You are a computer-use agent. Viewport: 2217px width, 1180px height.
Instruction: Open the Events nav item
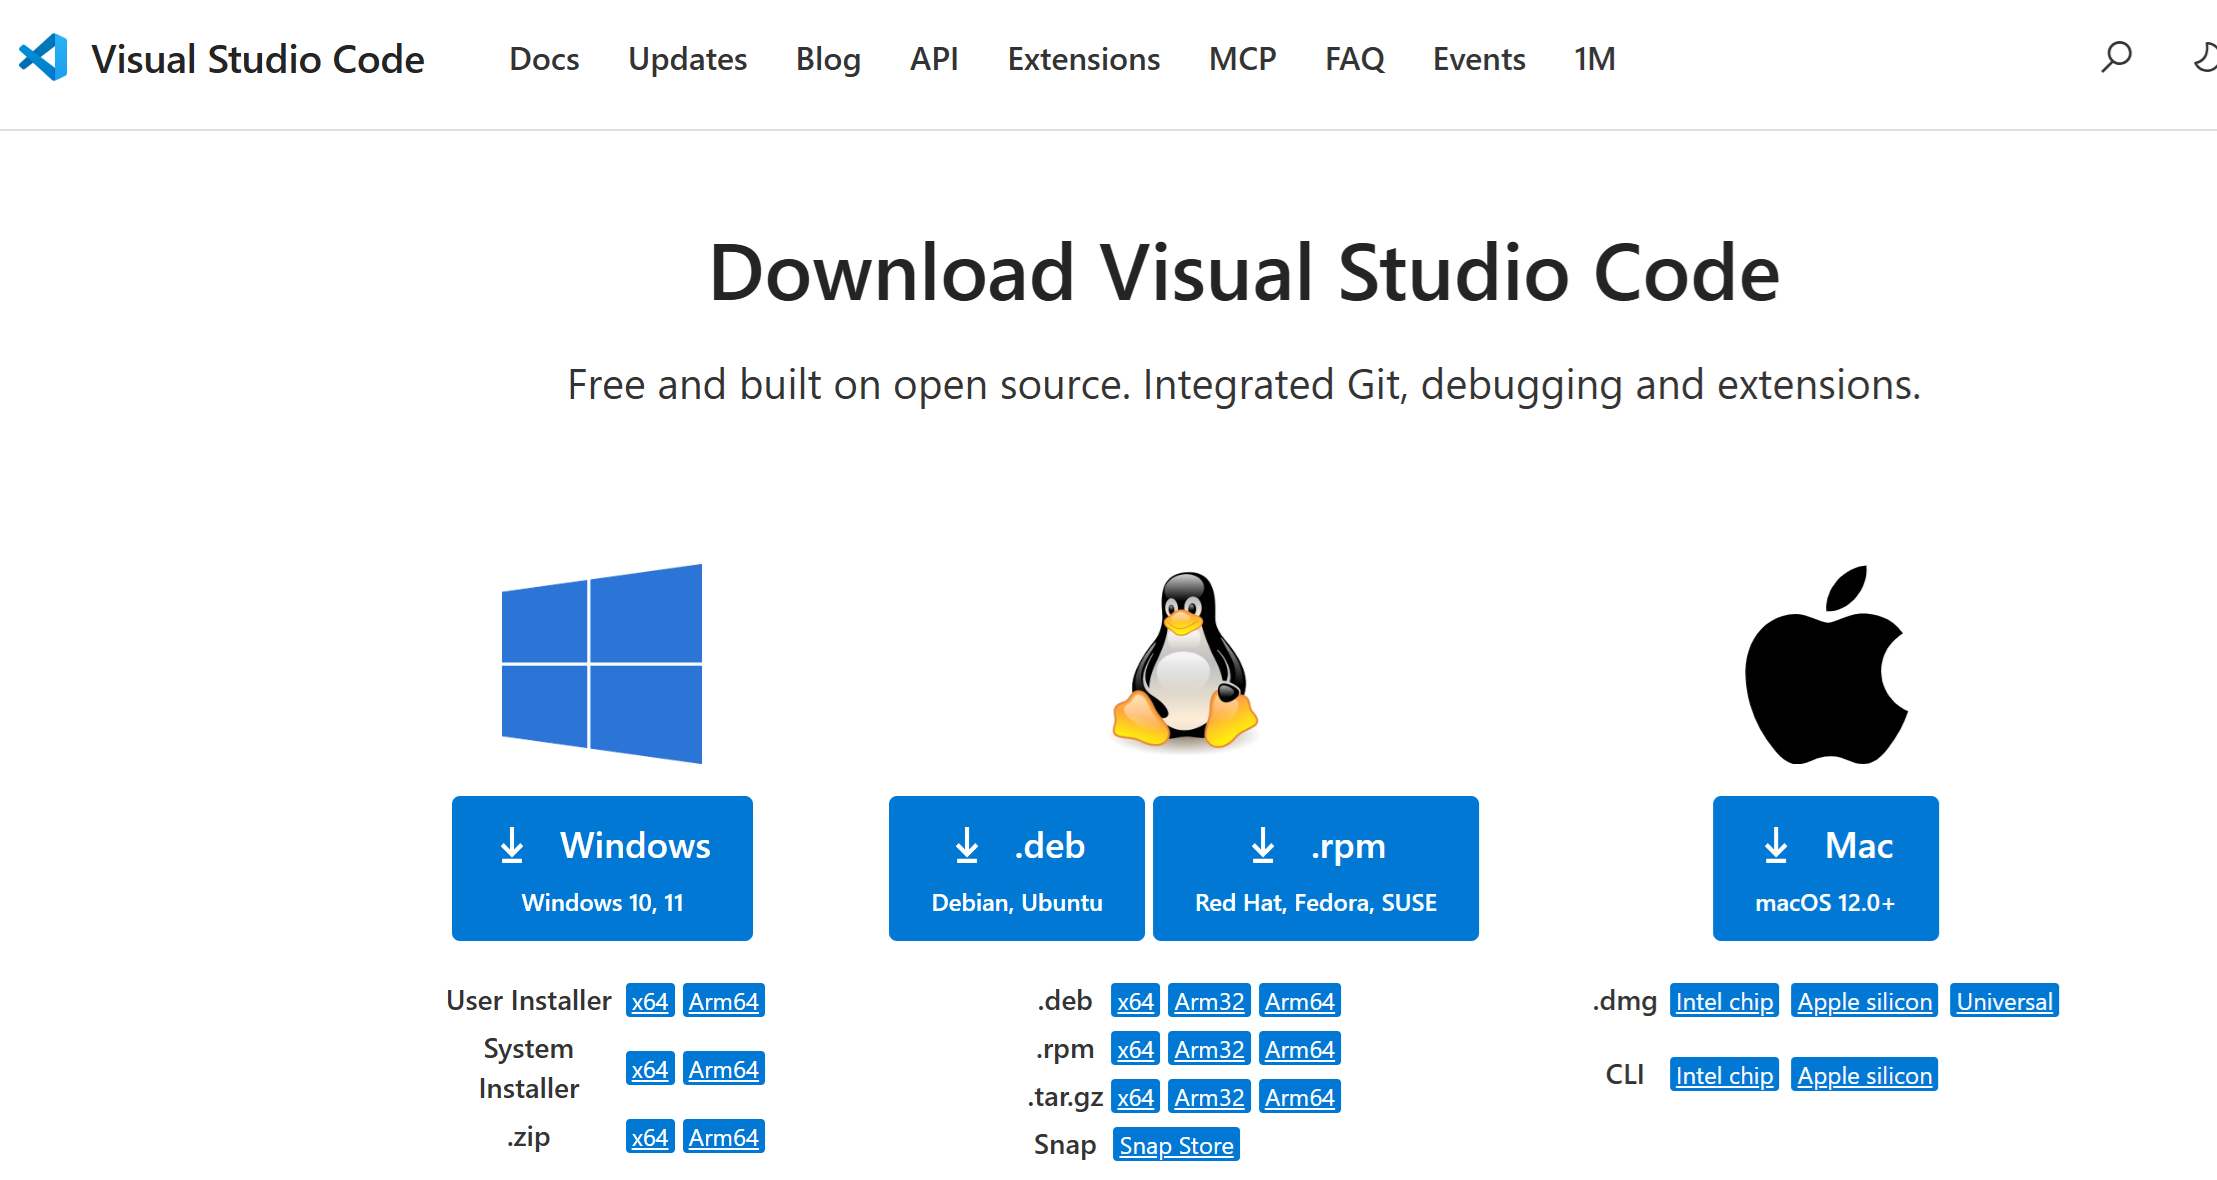click(1479, 59)
